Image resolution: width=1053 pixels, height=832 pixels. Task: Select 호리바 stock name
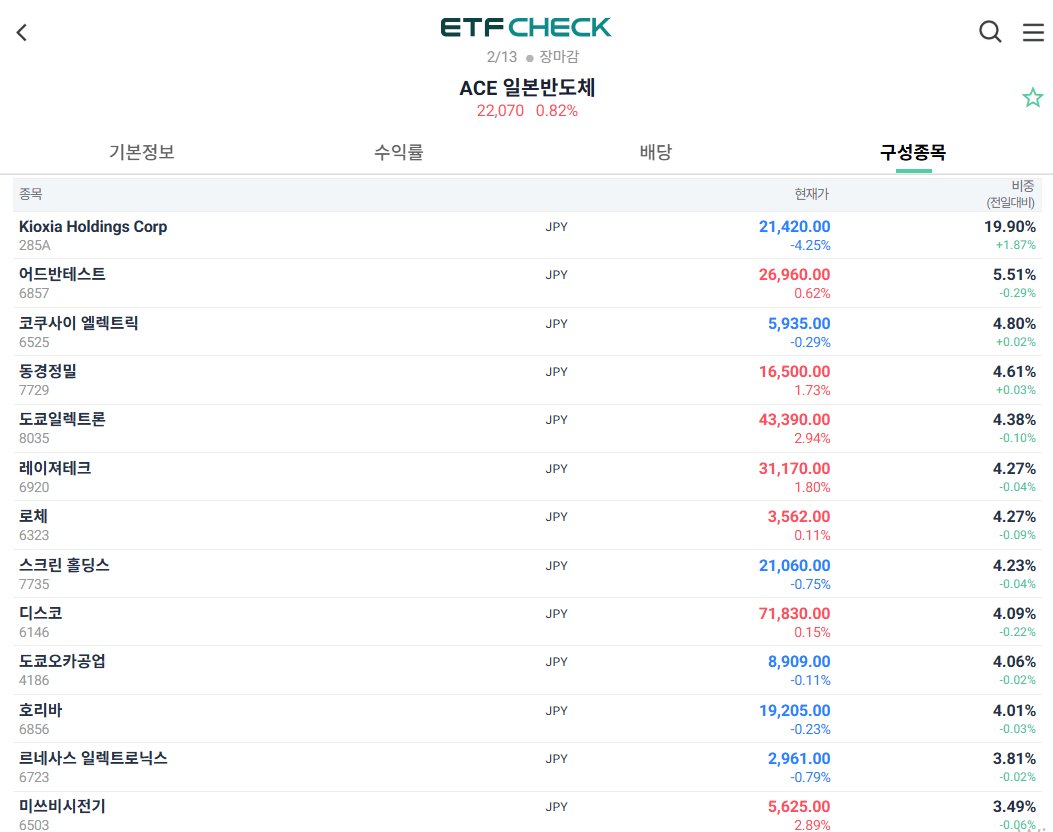(x=40, y=710)
